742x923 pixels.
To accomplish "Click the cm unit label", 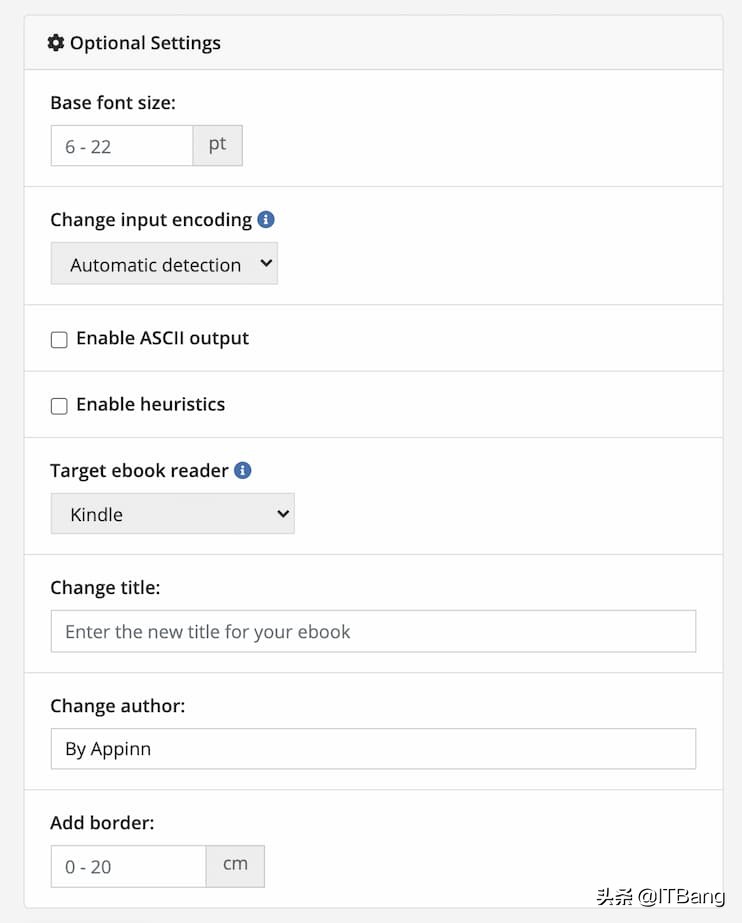I will pyautogui.click(x=235, y=866).
